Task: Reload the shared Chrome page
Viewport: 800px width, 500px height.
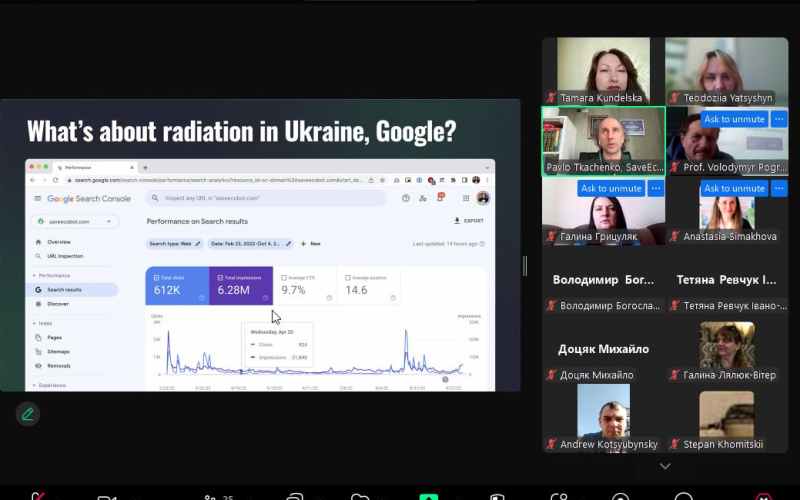Action: (55, 180)
